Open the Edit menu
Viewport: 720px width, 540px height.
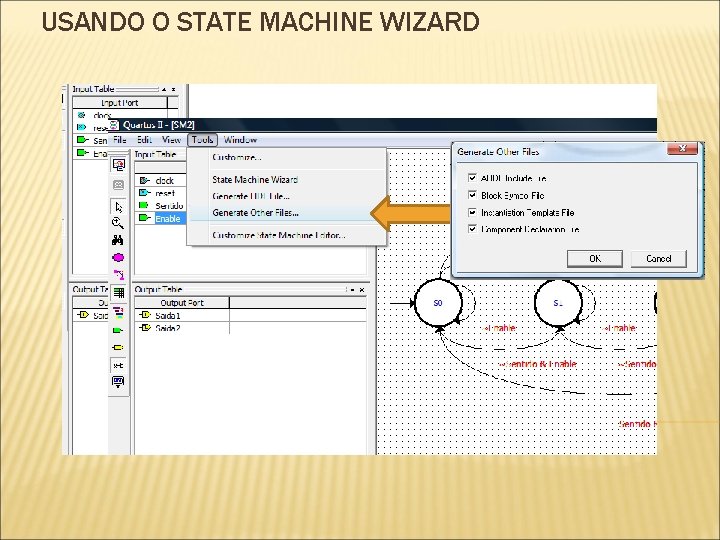click(144, 140)
